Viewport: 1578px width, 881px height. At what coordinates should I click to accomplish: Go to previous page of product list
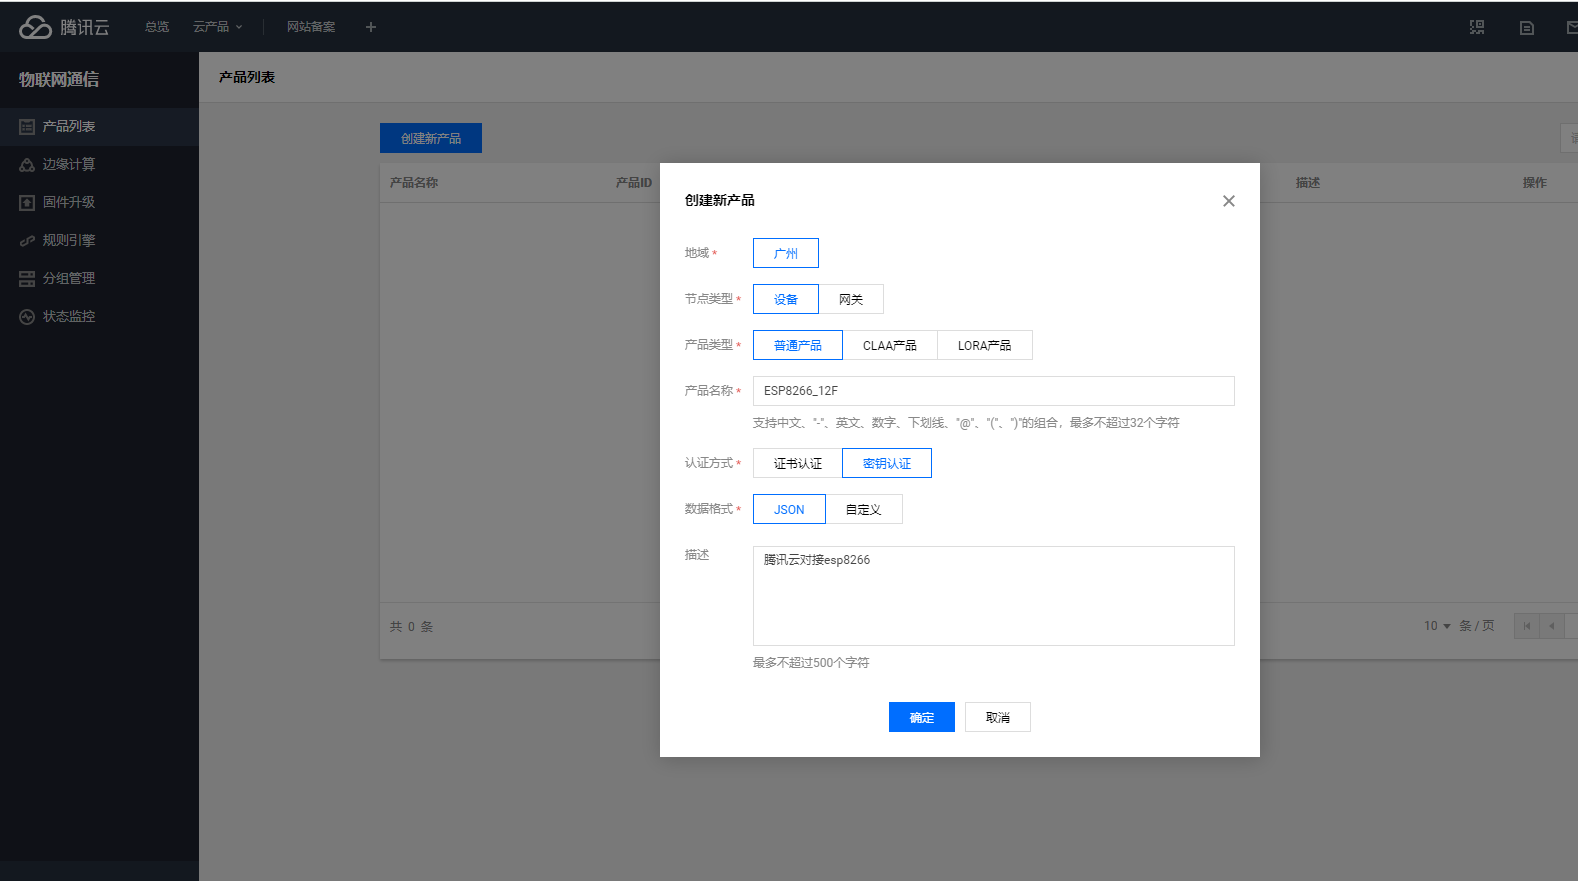[x=1552, y=626]
